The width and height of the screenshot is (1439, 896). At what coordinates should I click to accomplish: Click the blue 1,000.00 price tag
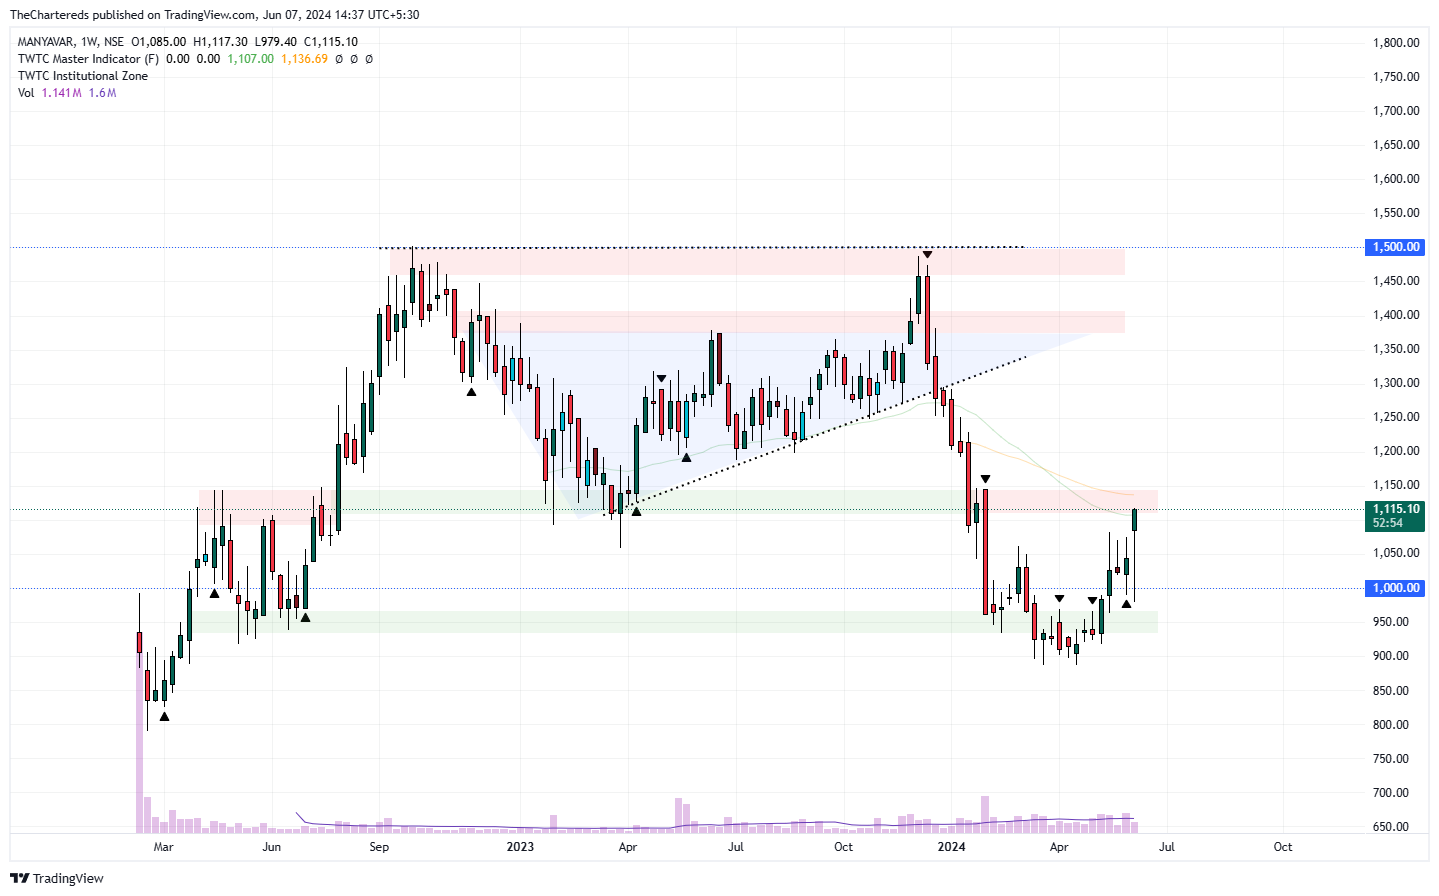(x=1395, y=588)
